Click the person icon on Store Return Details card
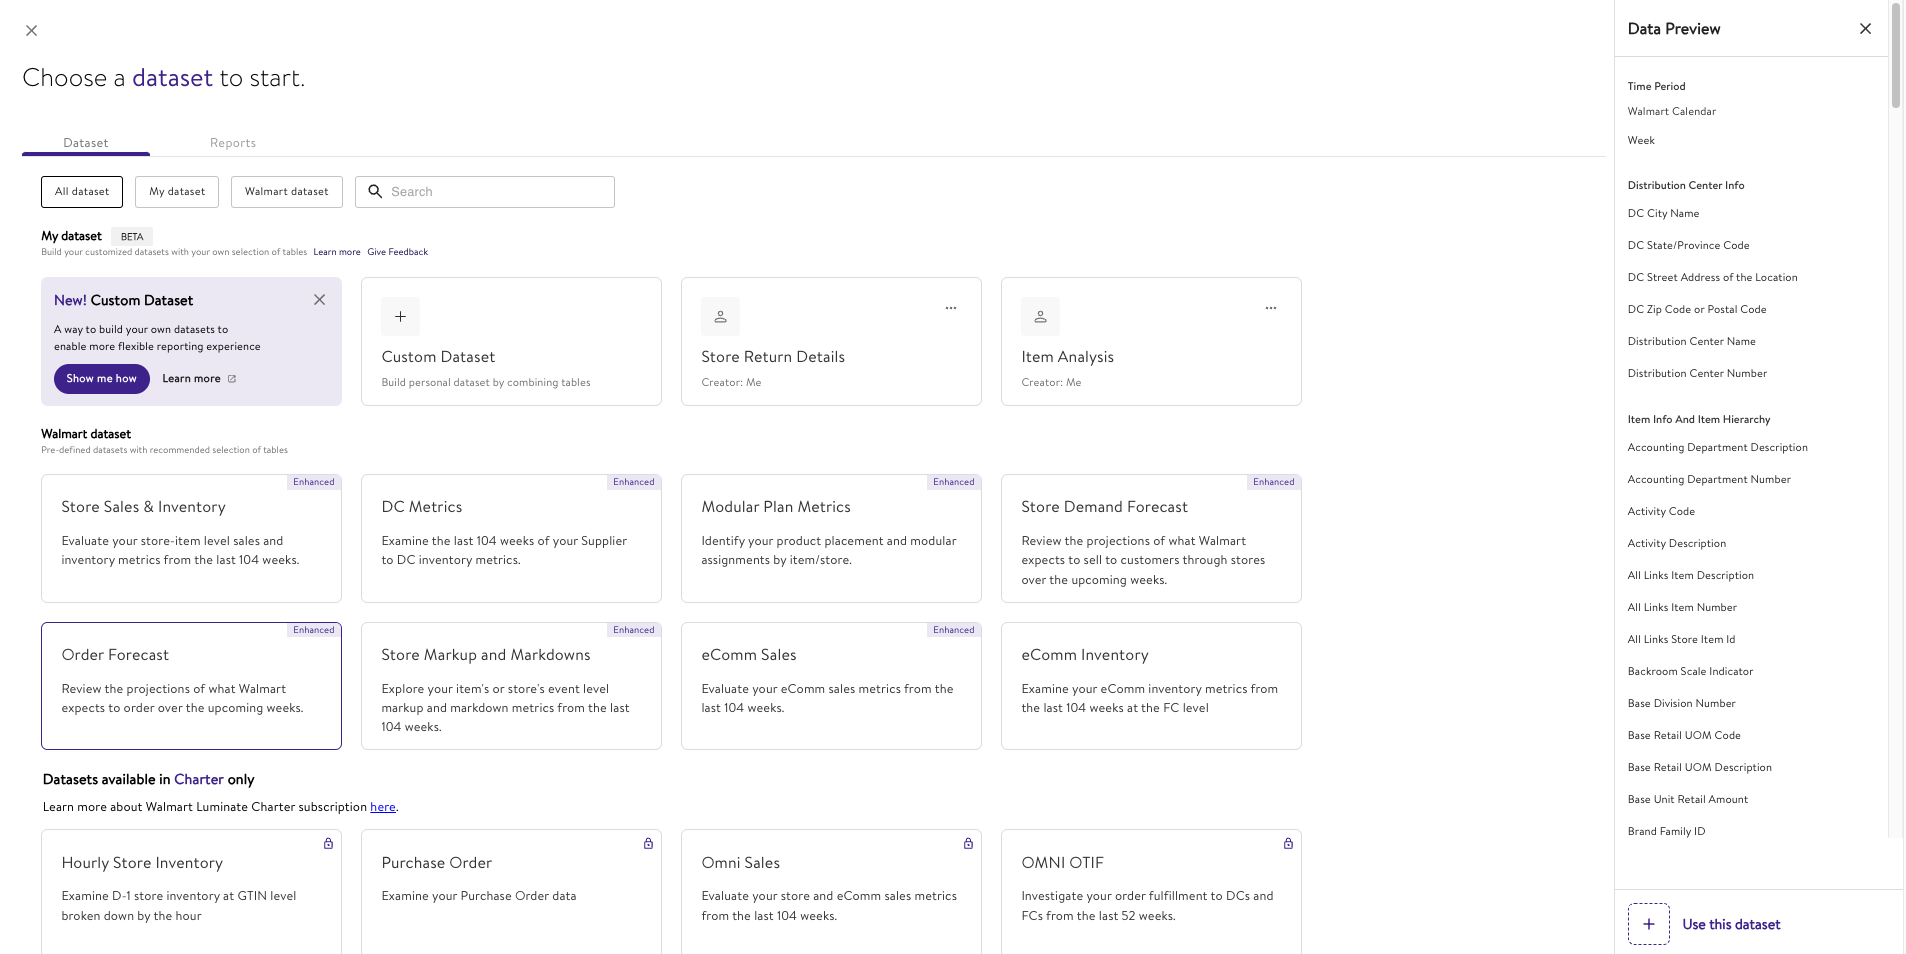 tap(720, 317)
